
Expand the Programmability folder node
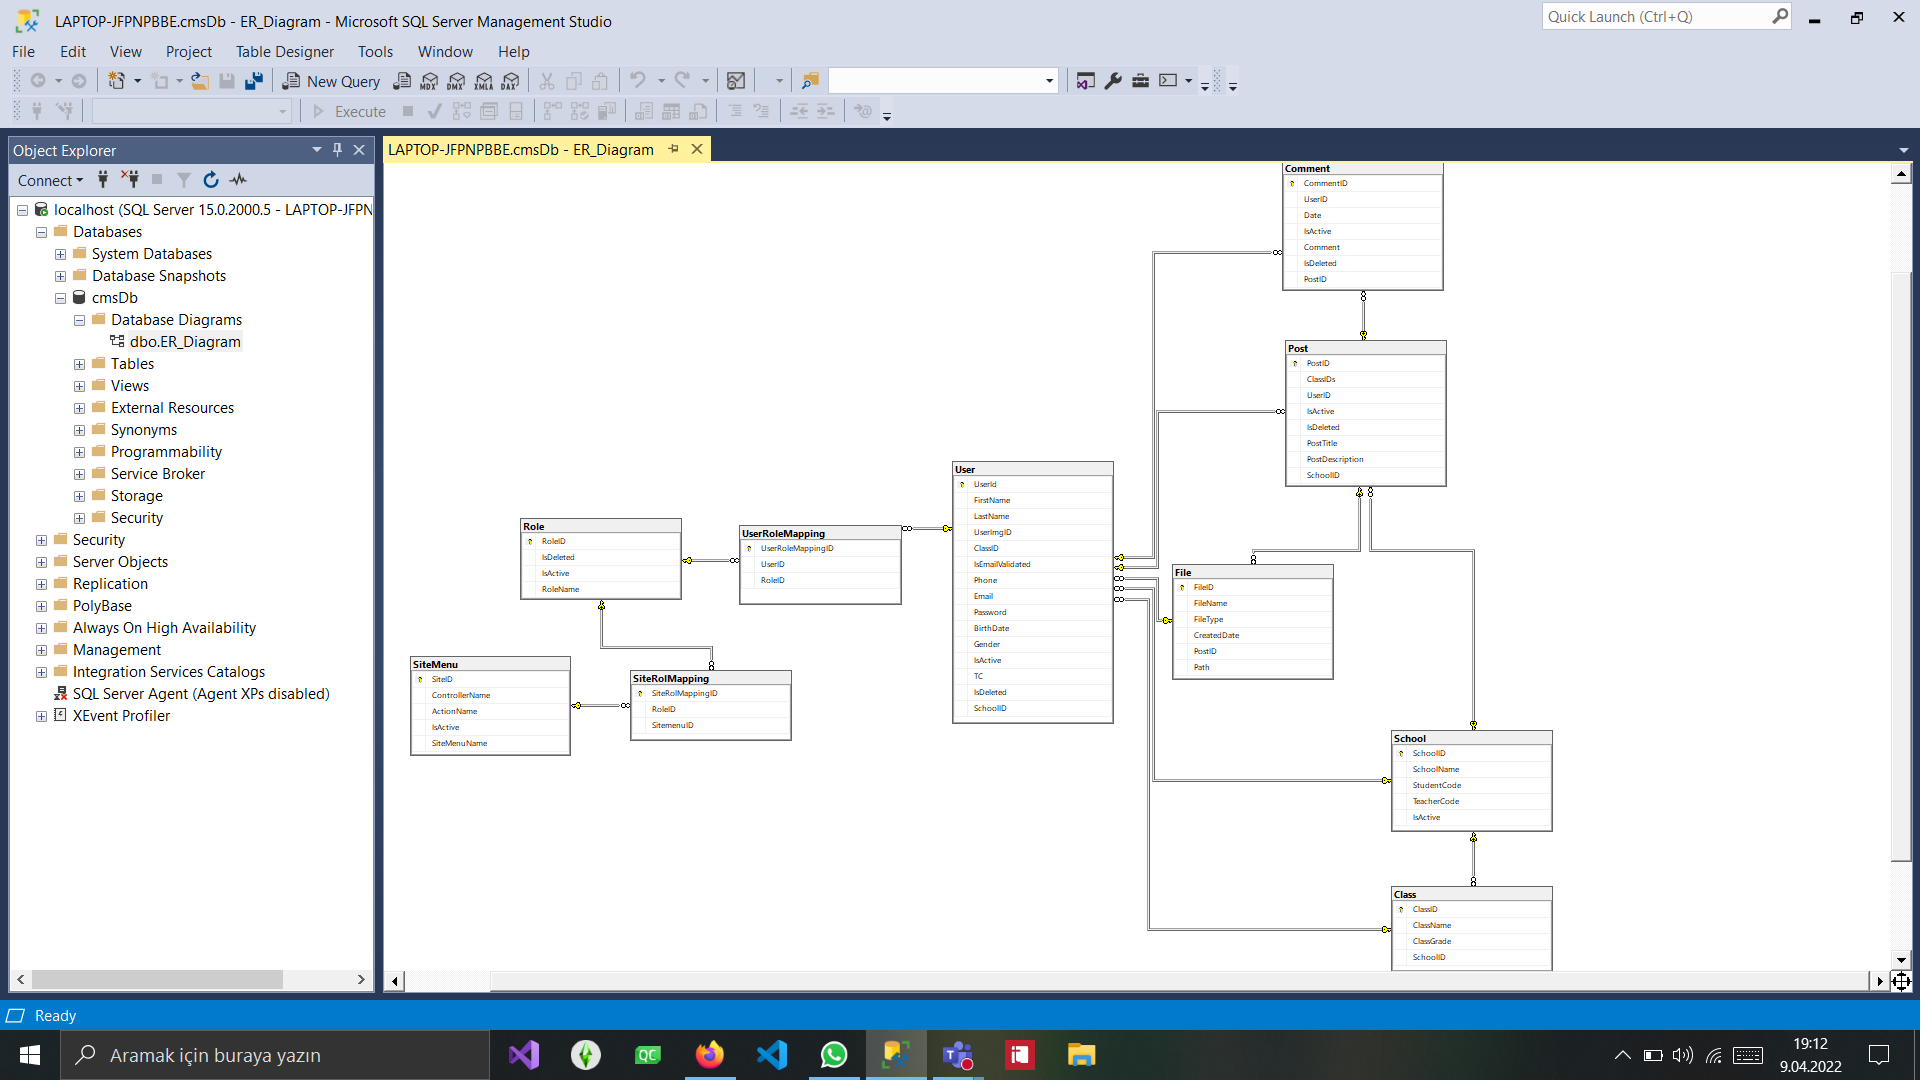(x=79, y=452)
